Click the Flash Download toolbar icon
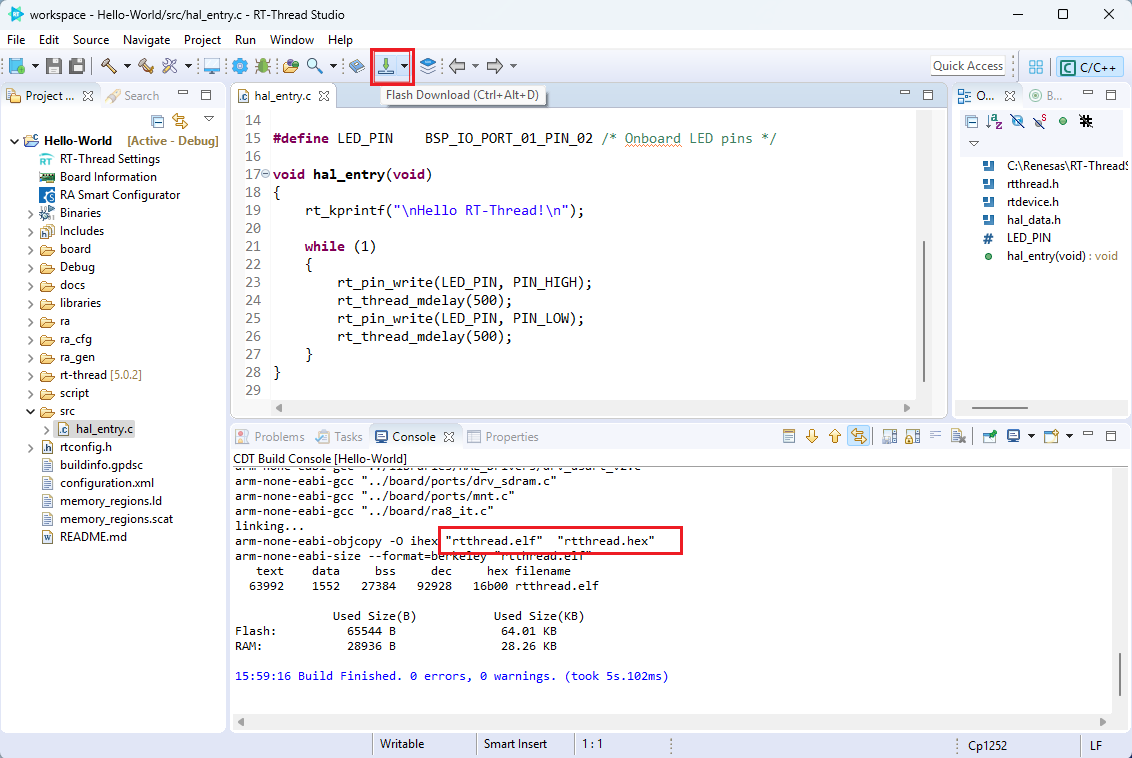1132x758 pixels. [x=385, y=66]
